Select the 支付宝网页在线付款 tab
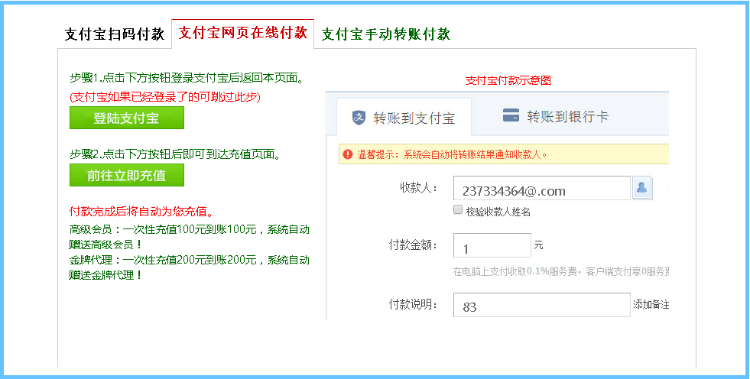Image resolution: width=750 pixels, height=379 pixels. click(x=243, y=33)
